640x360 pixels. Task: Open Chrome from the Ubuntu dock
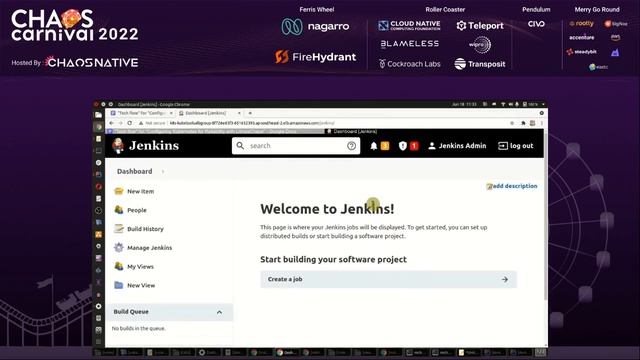click(x=98, y=127)
